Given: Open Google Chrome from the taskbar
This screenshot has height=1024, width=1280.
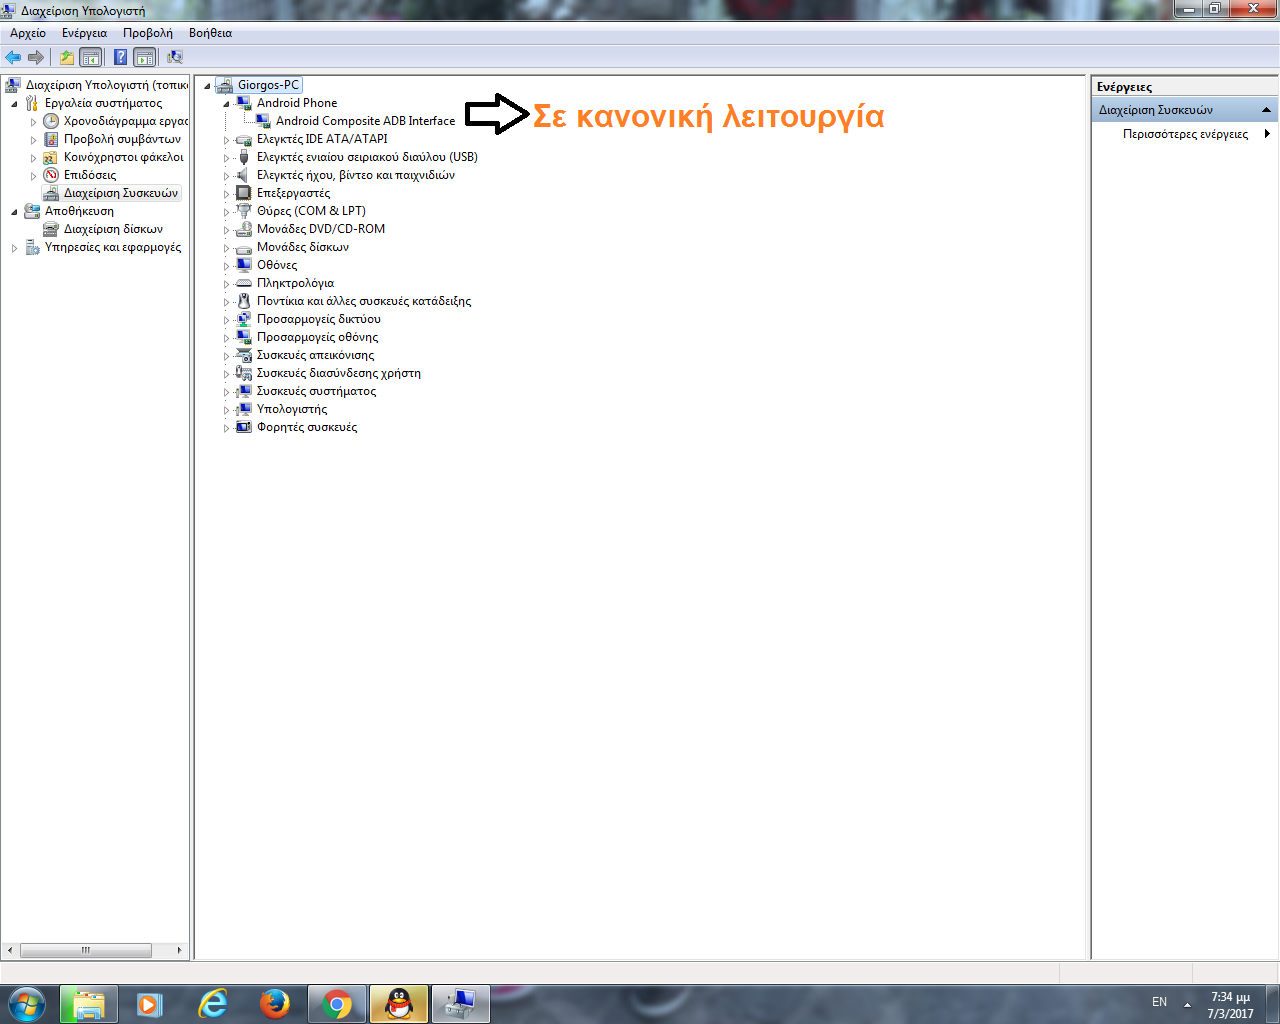Looking at the screenshot, I should pos(337,1003).
